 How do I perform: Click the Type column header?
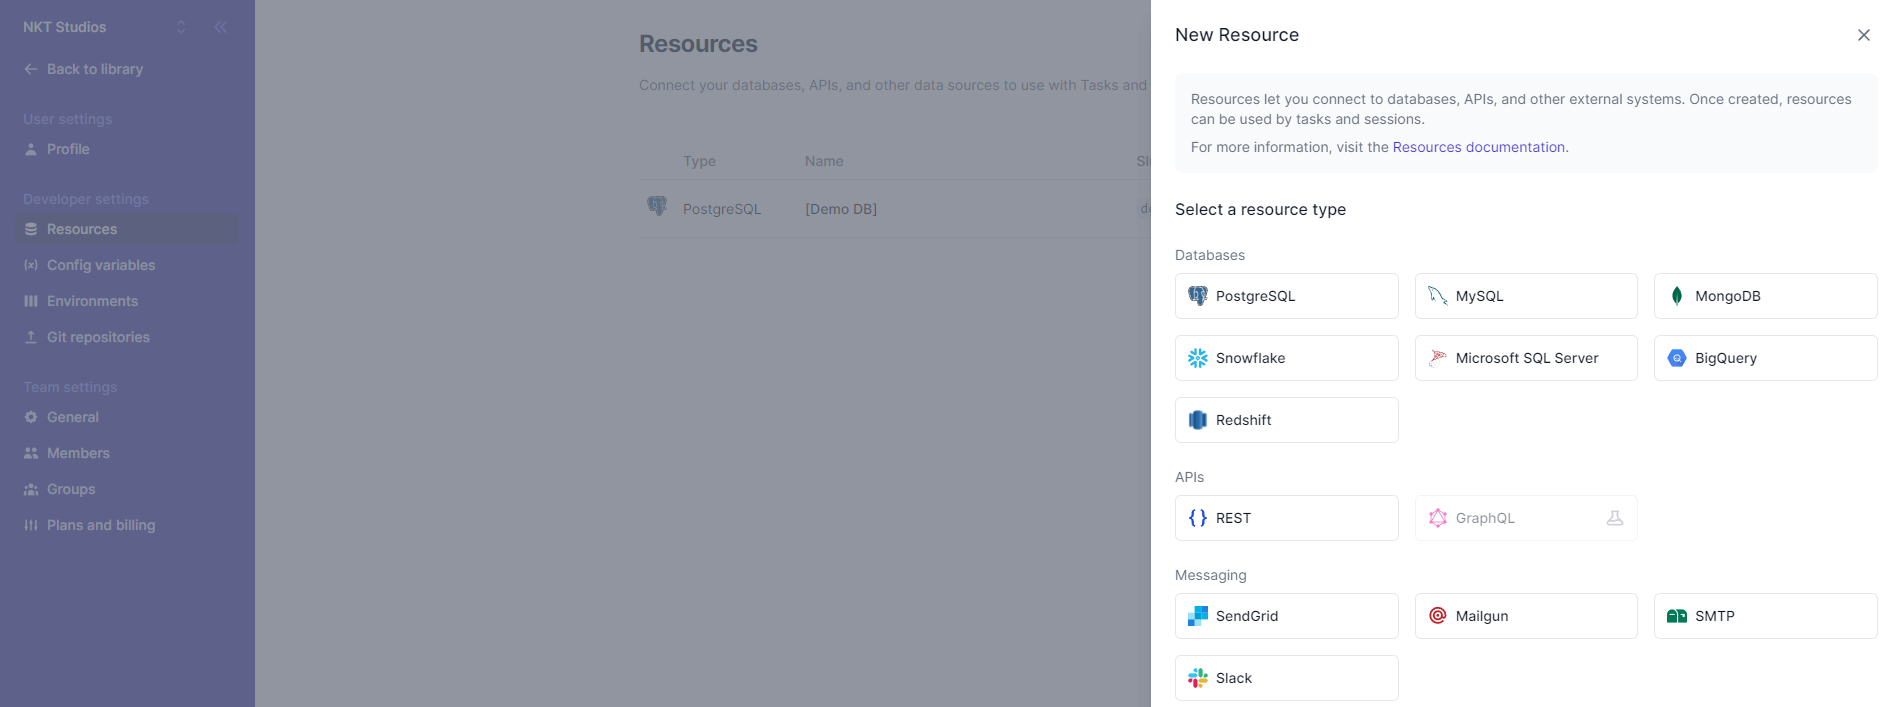(699, 161)
